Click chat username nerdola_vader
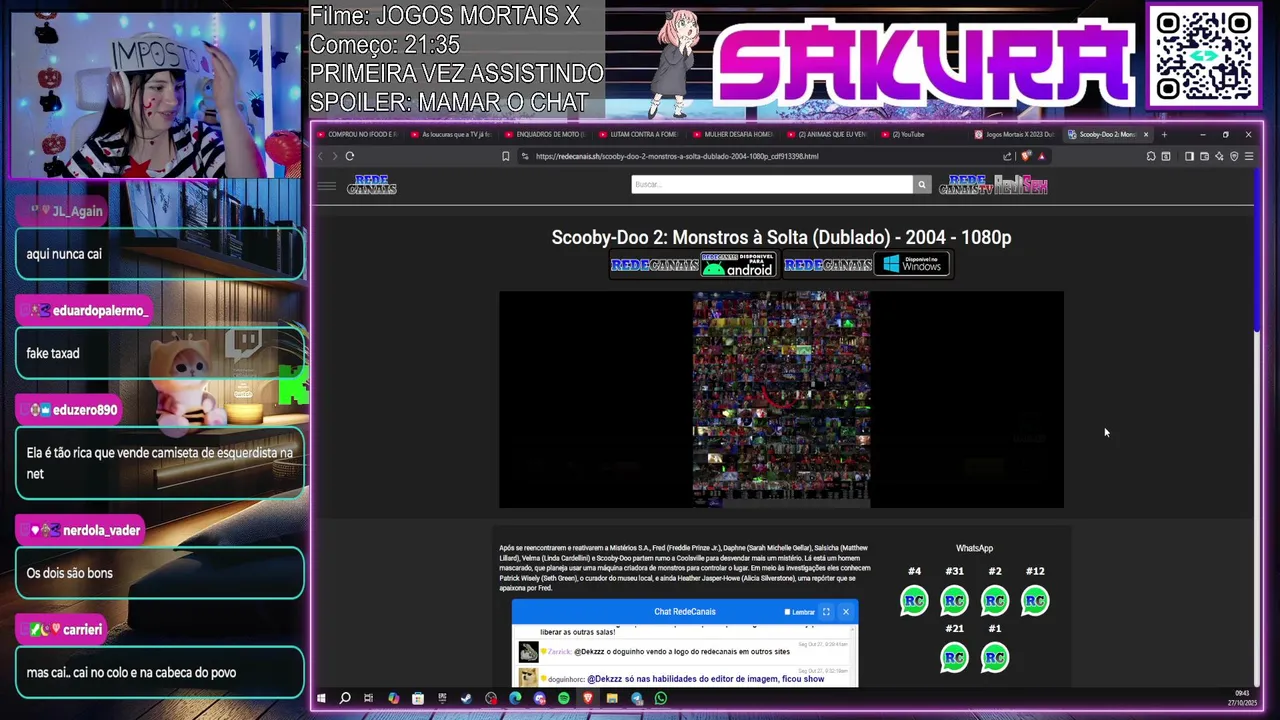This screenshot has height=720, width=1280. pos(101,530)
